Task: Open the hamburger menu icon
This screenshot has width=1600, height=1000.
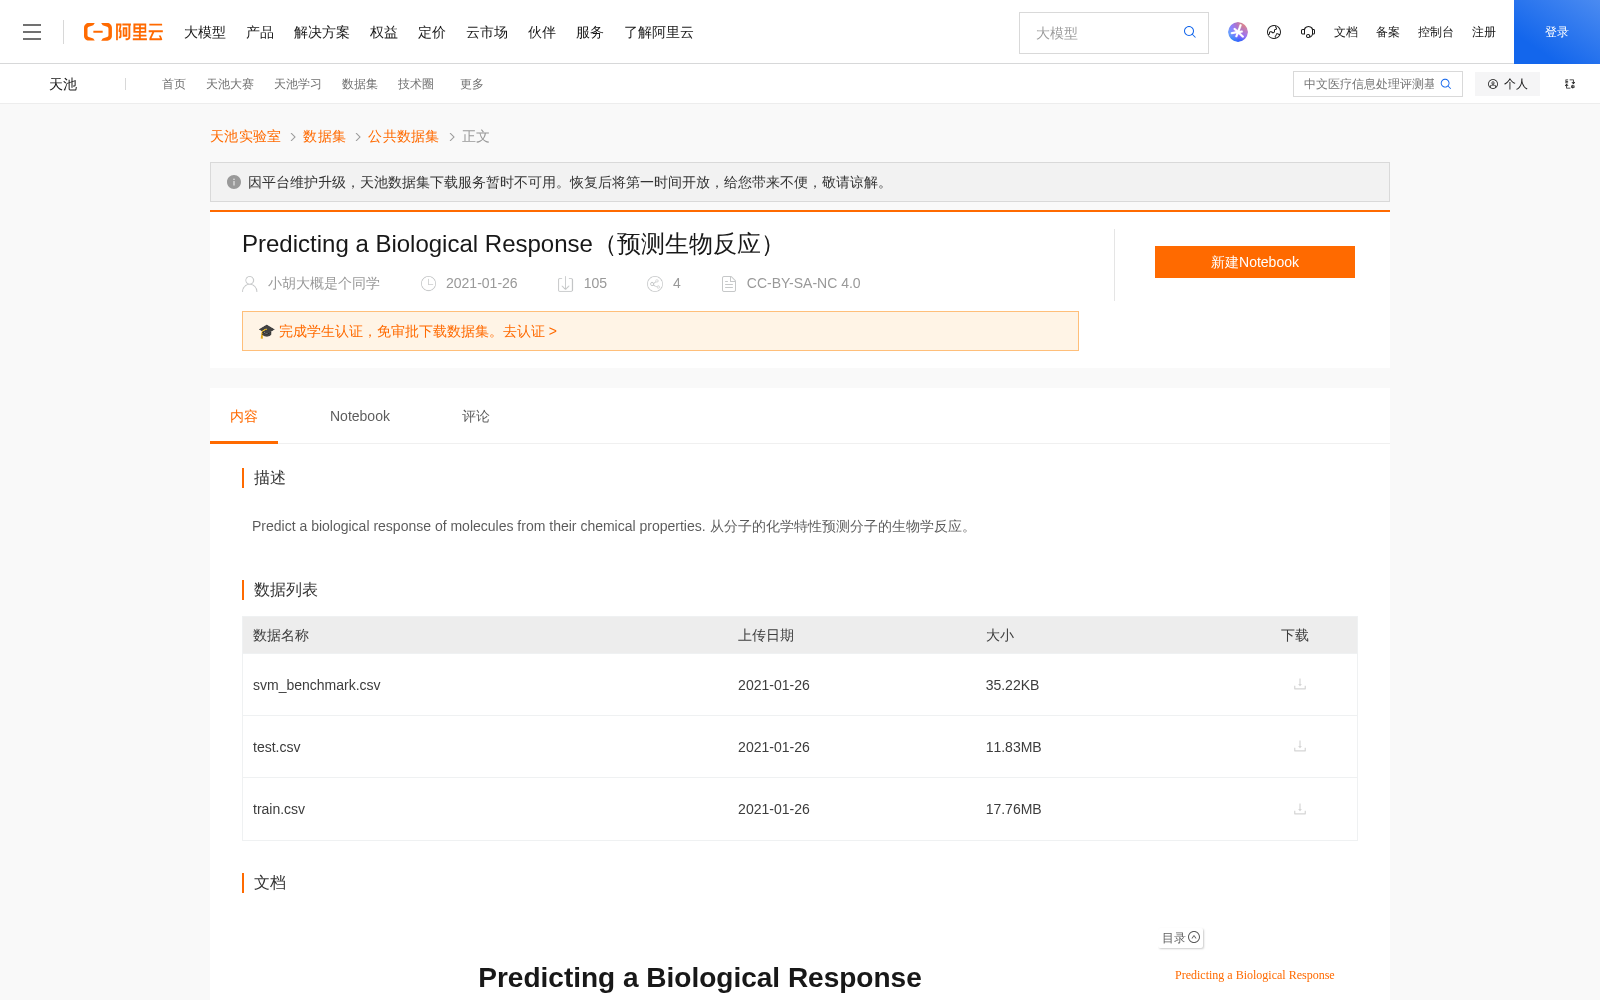Action: point(32,32)
